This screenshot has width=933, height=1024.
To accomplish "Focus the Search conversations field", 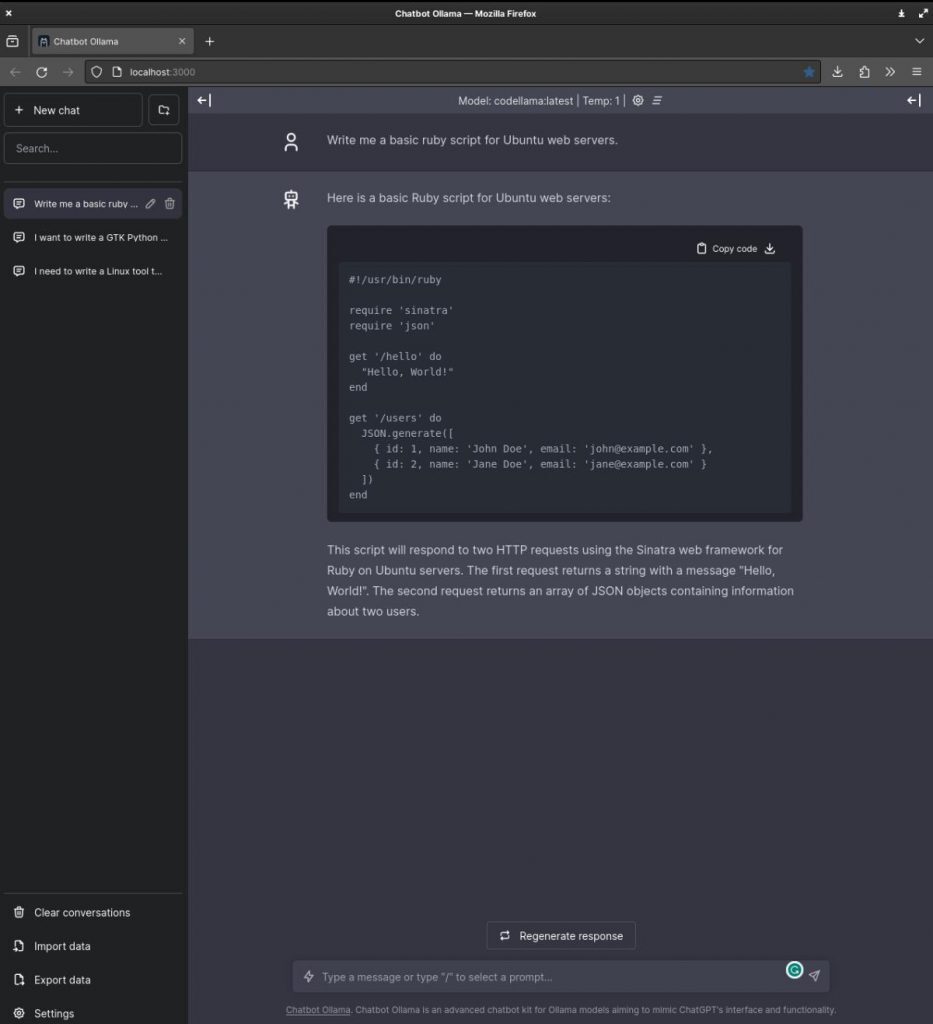I will [93, 148].
